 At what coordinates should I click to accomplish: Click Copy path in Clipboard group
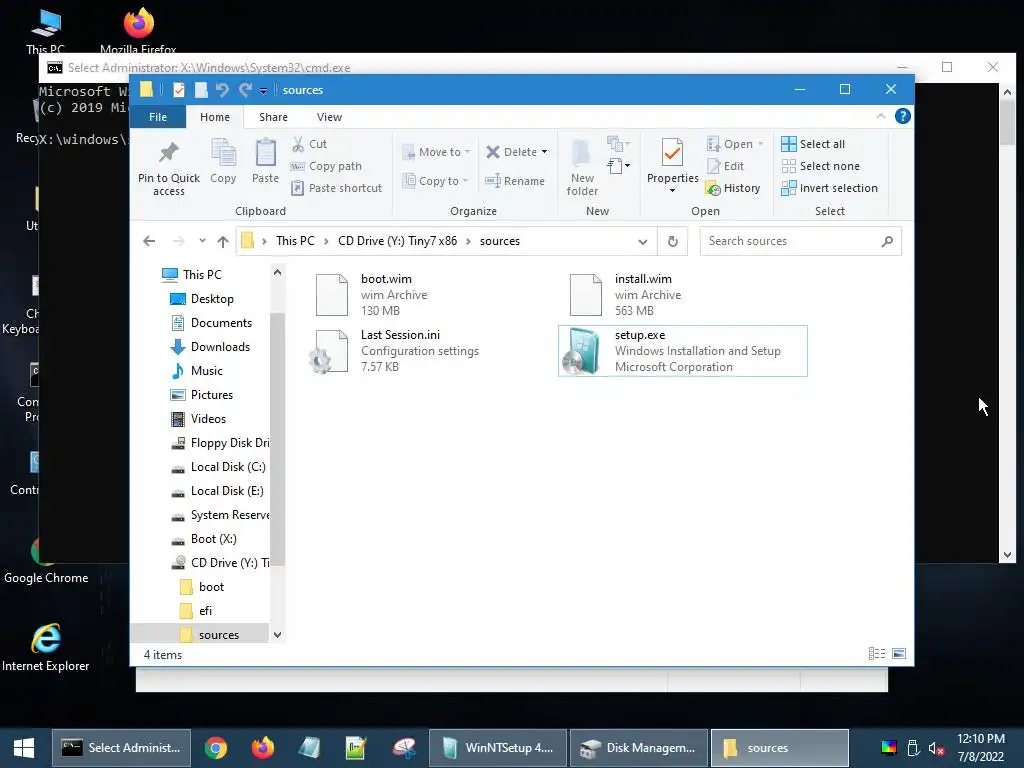326,166
